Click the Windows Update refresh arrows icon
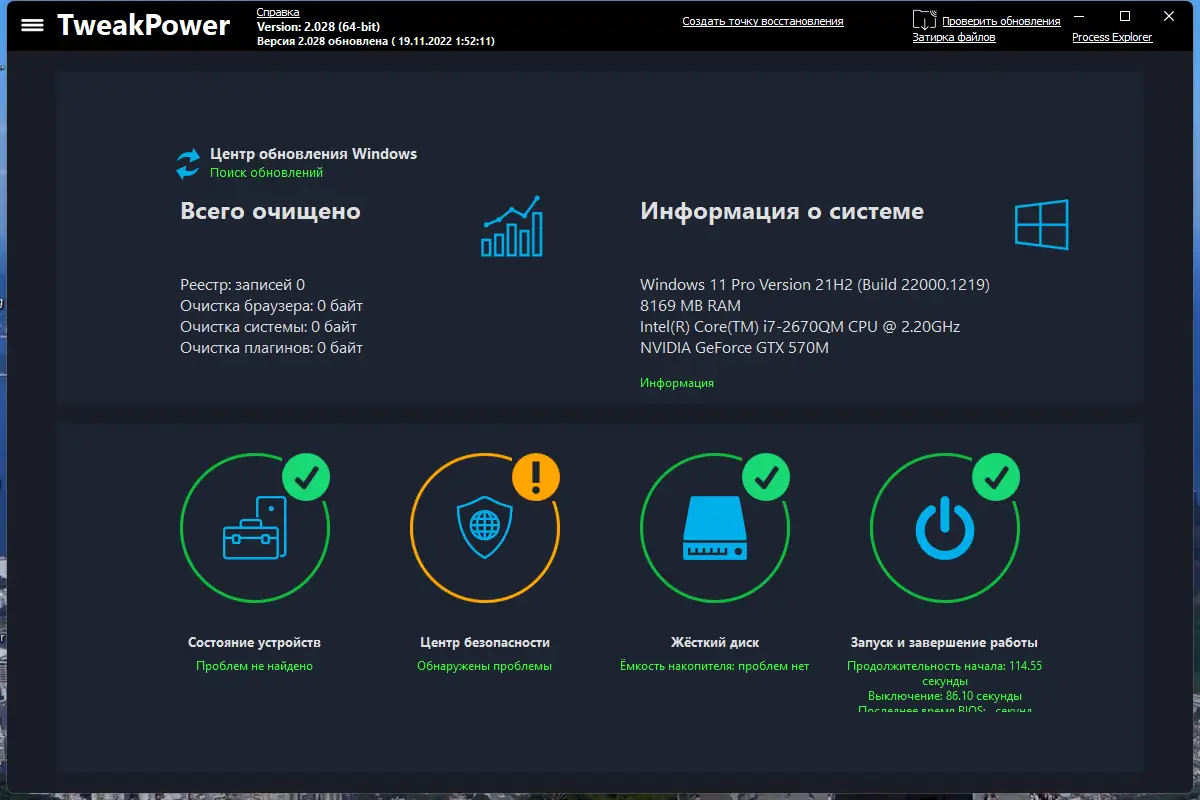1200x800 pixels. click(188, 163)
